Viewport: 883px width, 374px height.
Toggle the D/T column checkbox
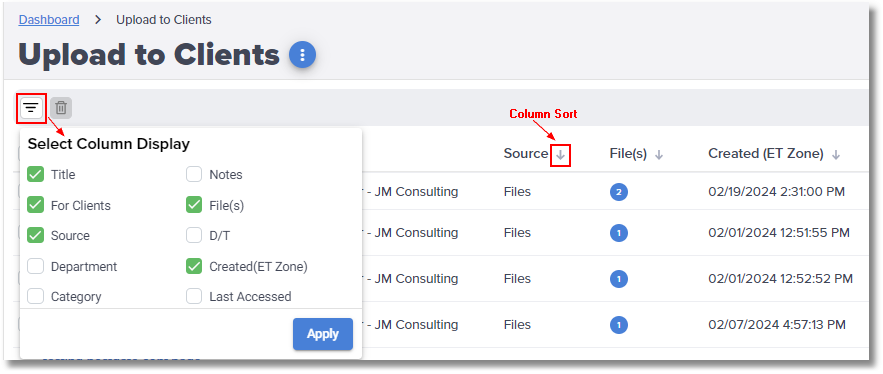(x=194, y=235)
